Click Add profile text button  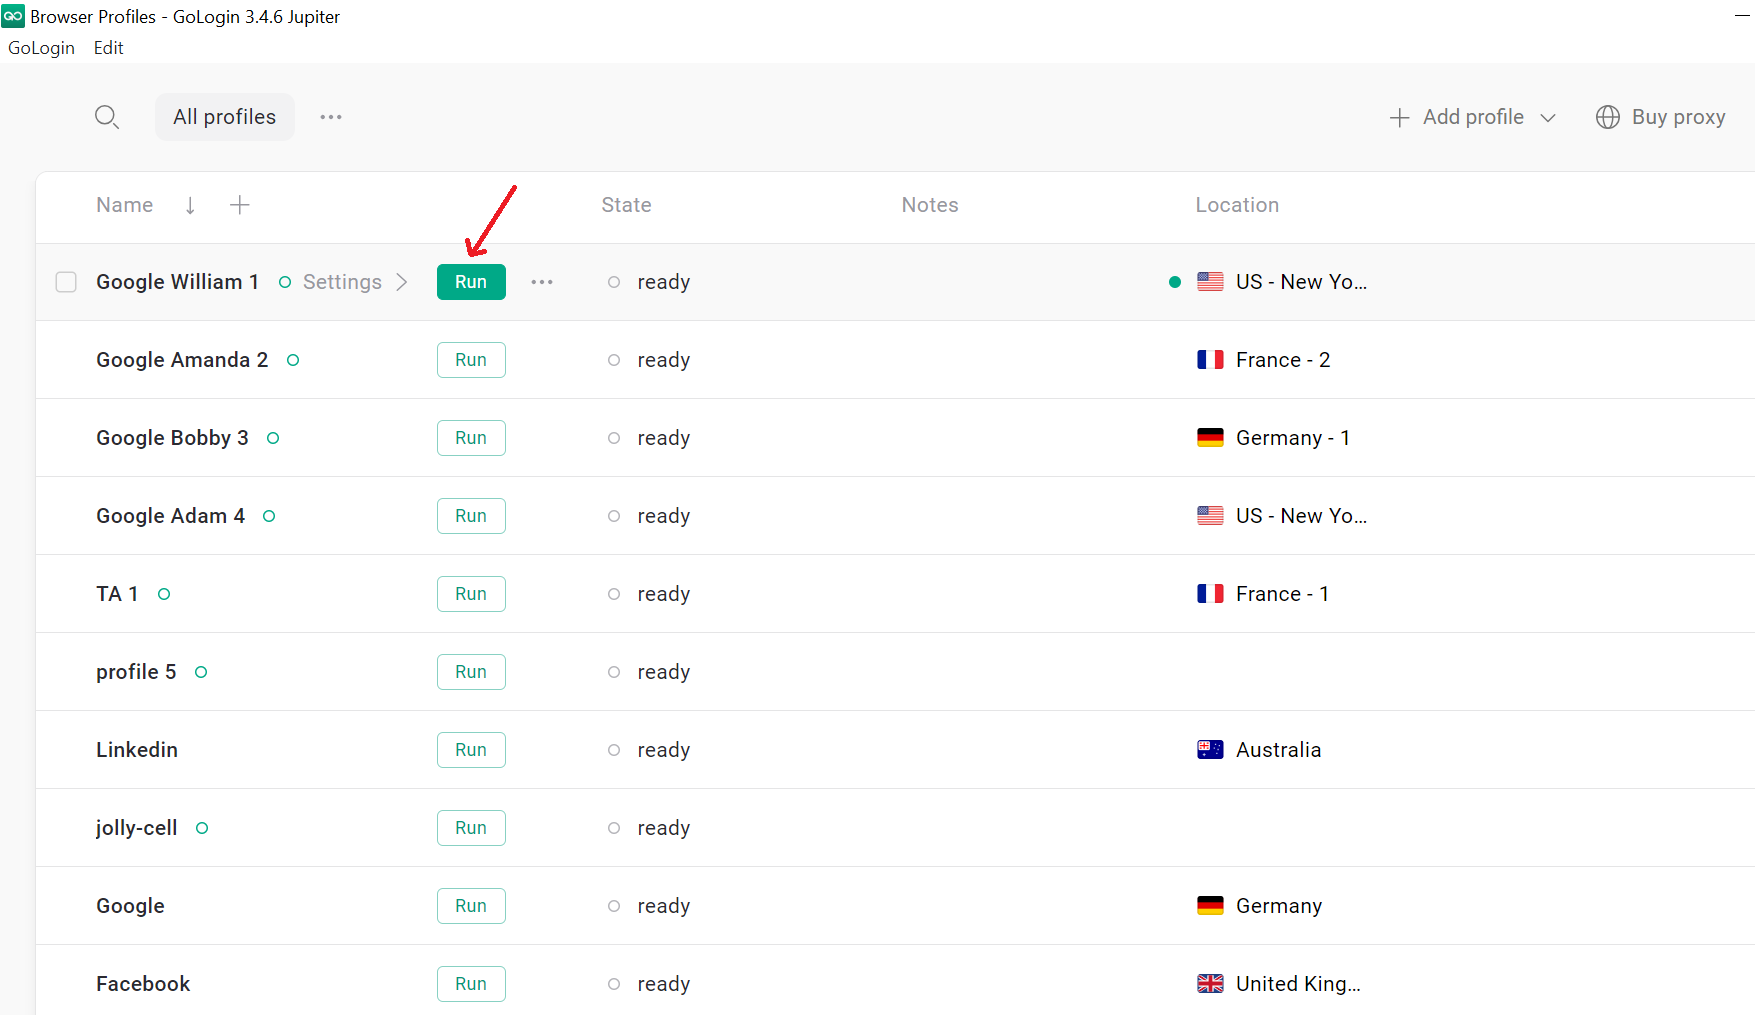(x=1473, y=117)
